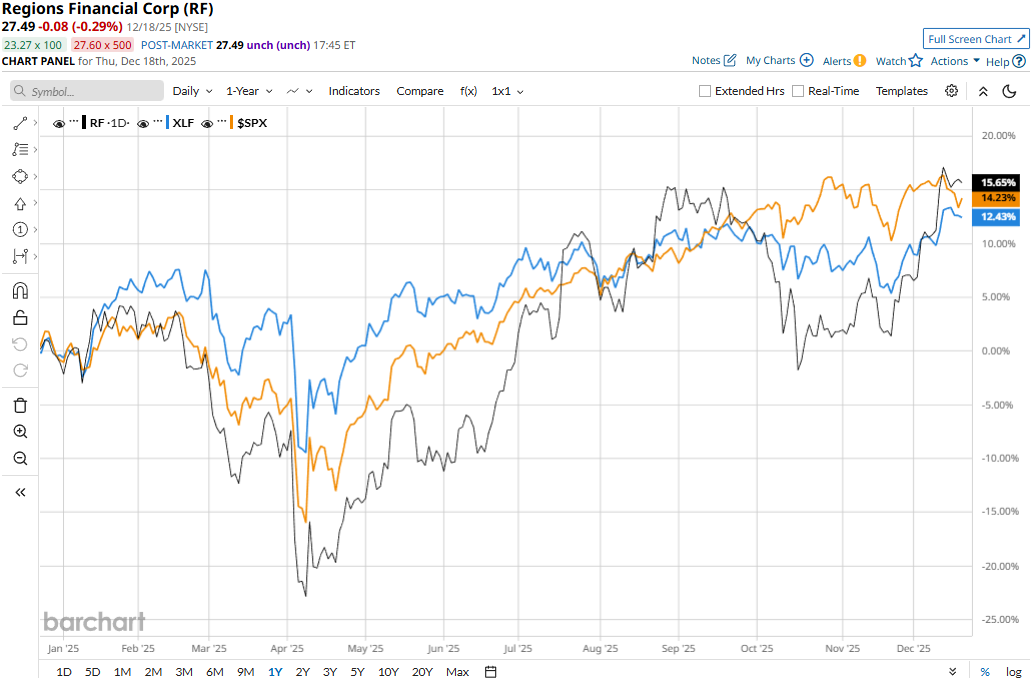The height and width of the screenshot is (678, 1032).
Task: Click the orange $SPX color swatch
Action: point(232,122)
